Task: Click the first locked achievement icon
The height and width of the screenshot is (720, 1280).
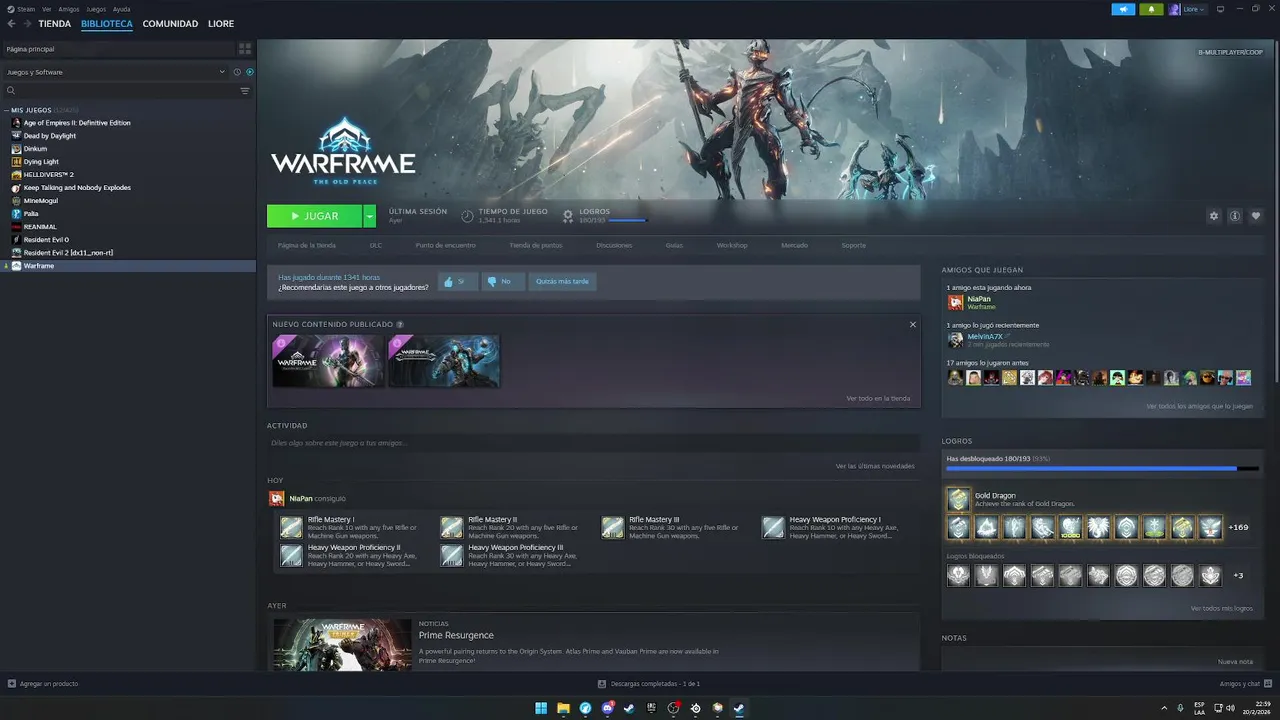Action: tap(958, 575)
